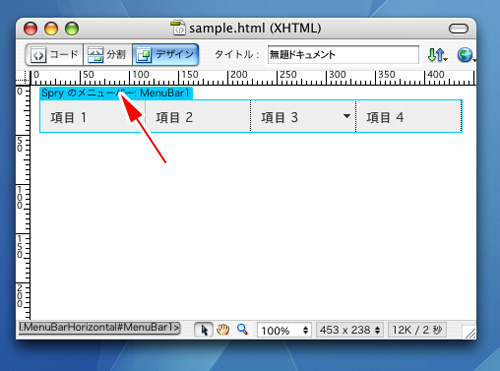Switch to Code view (コード)

point(55,54)
